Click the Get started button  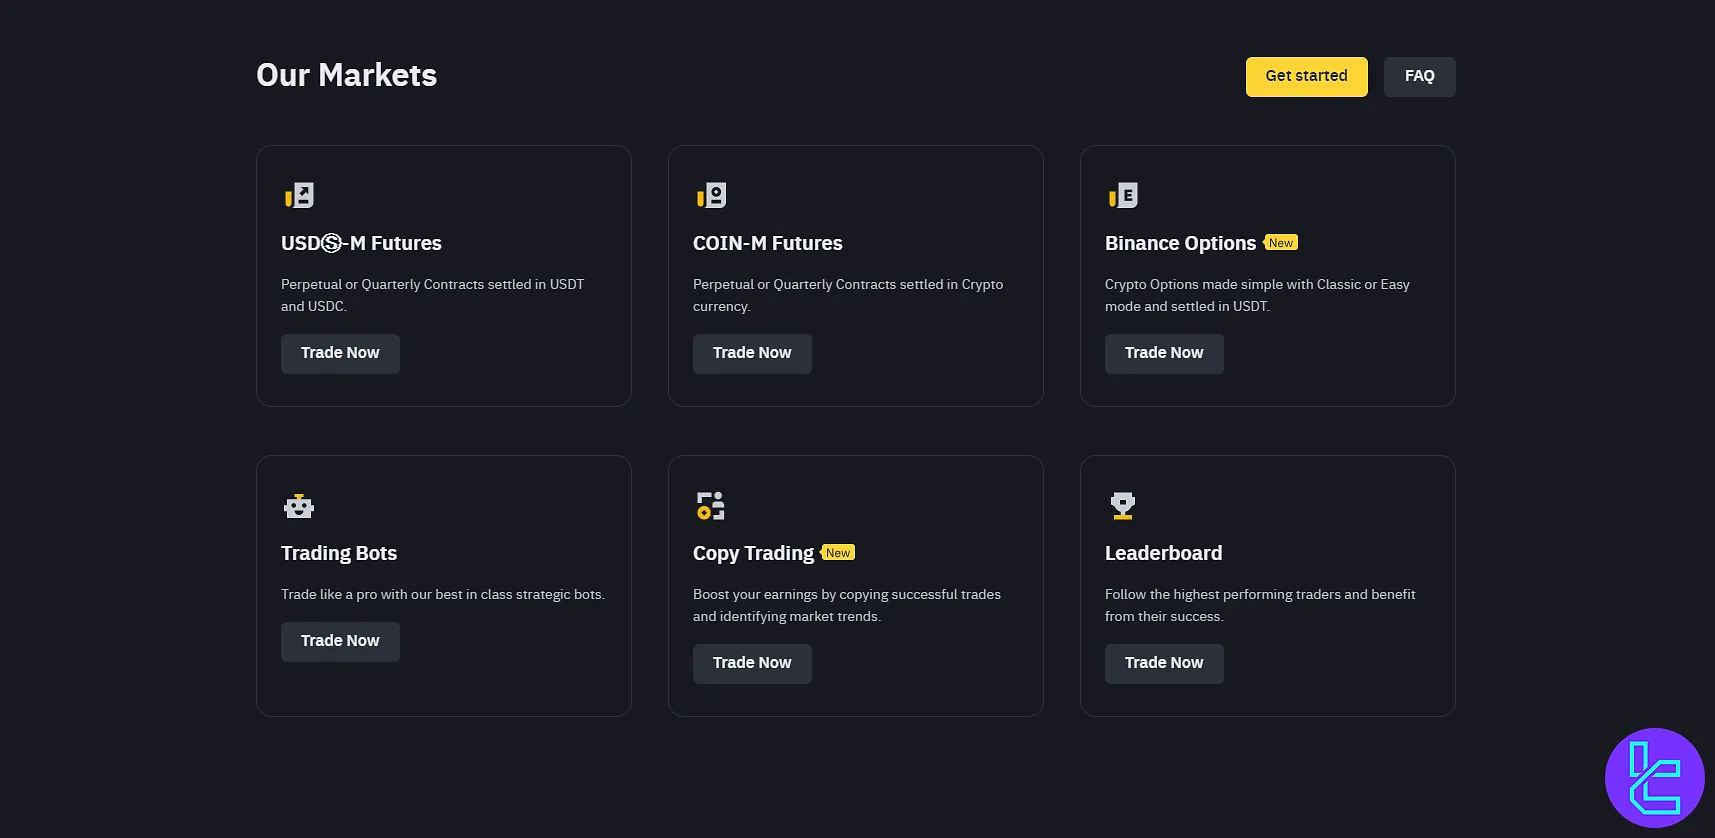pyautogui.click(x=1306, y=77)
